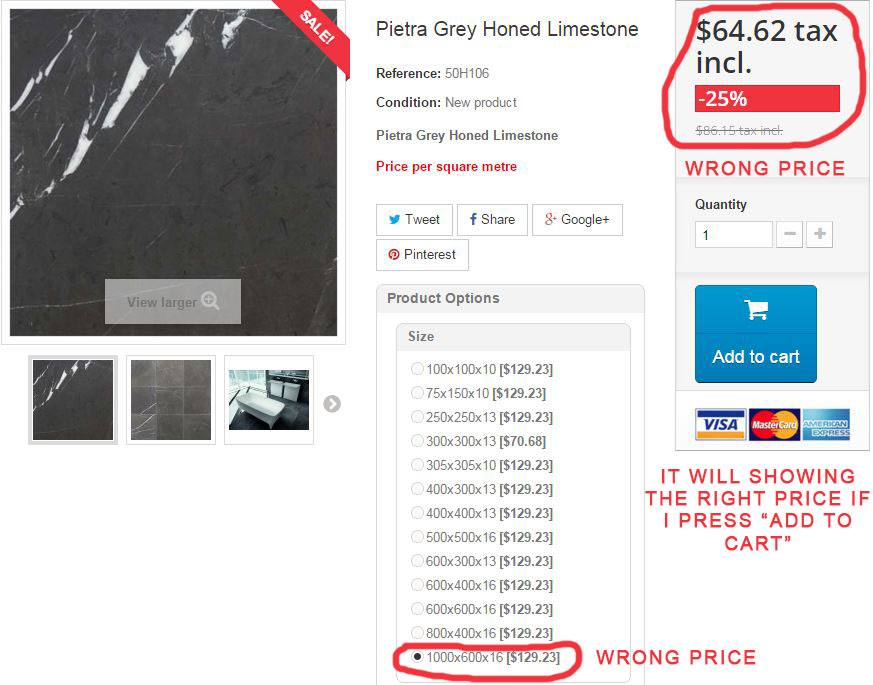Click the quantity input field
This screenshot has height=685, width=873.
pos(733,234)
